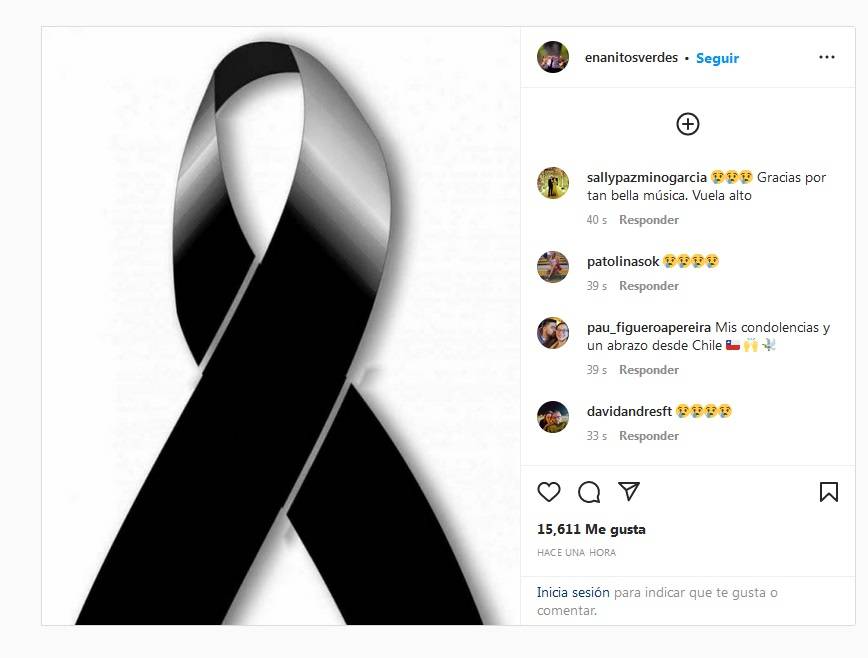The width and height of the screenshot is (868, 658).
Task: Reply to patolinasok's comment
Action: pos(649,286)
